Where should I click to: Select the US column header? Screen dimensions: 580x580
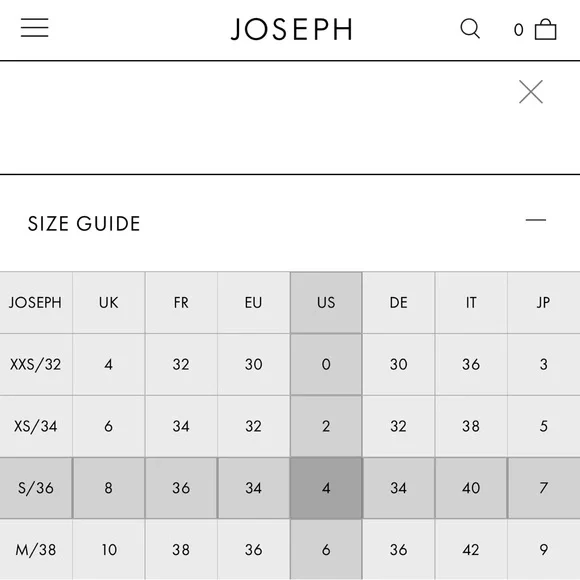(326, 303)
